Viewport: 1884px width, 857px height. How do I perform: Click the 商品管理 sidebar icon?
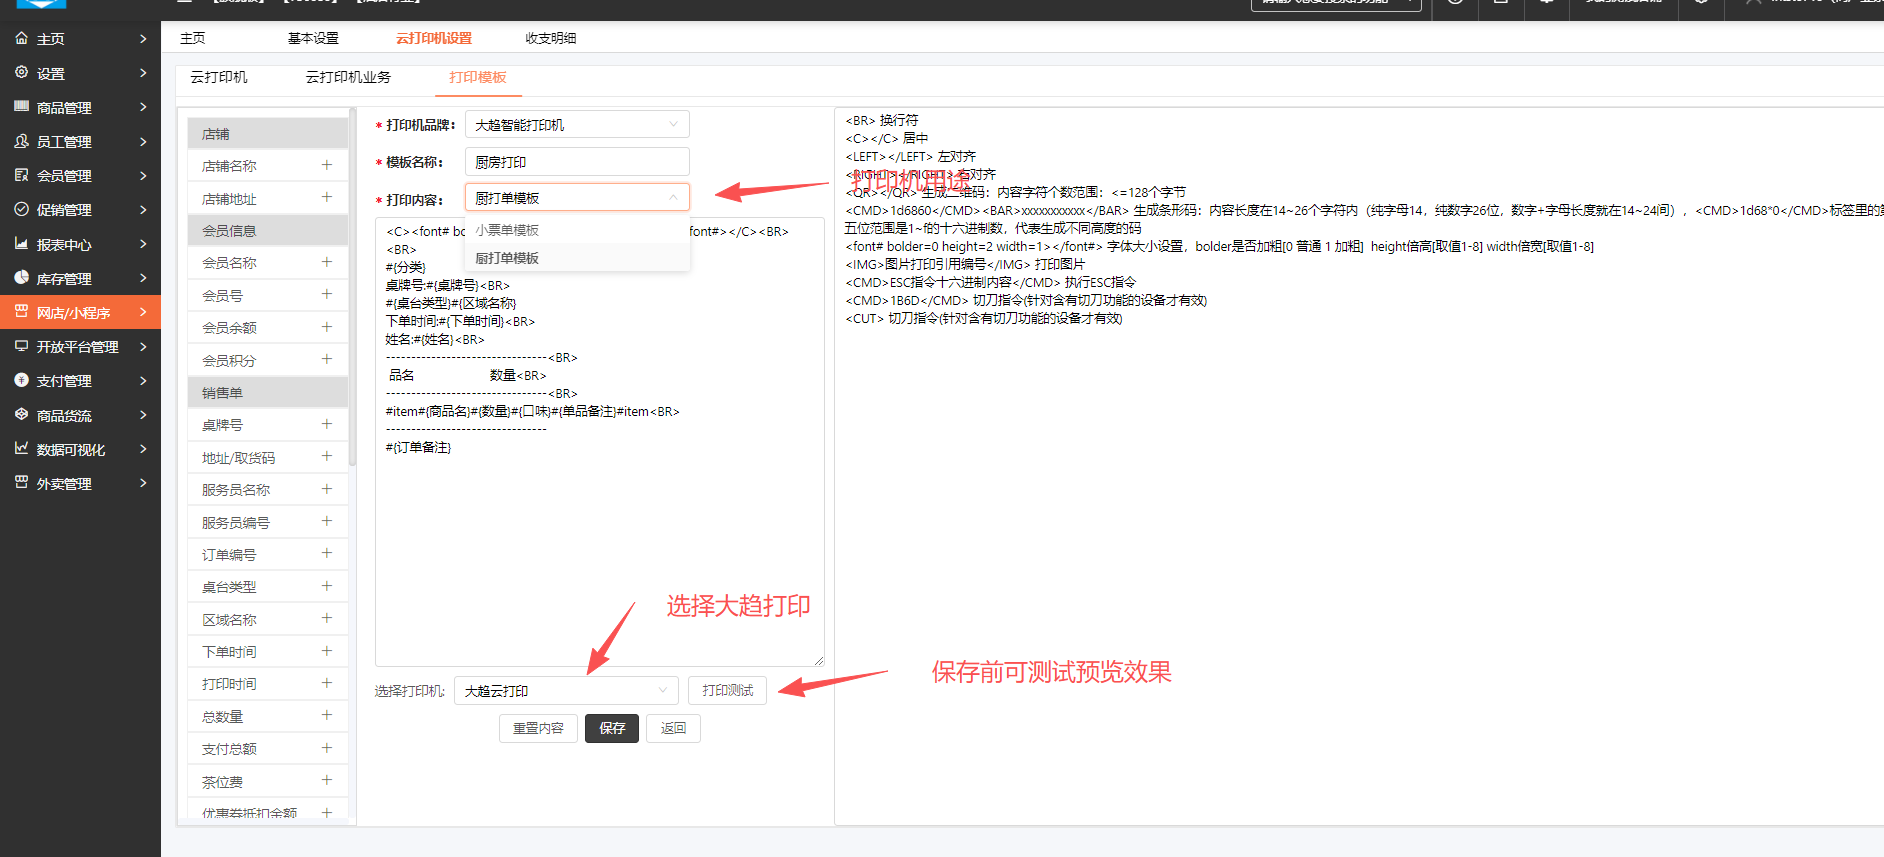click(x=21, y=107)
